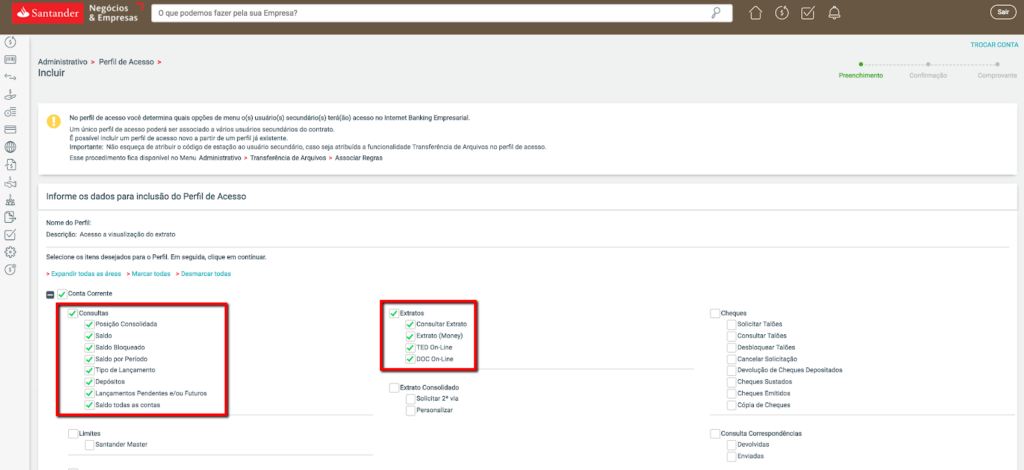Open the globe icon in the left sidebar

point(10,147)
